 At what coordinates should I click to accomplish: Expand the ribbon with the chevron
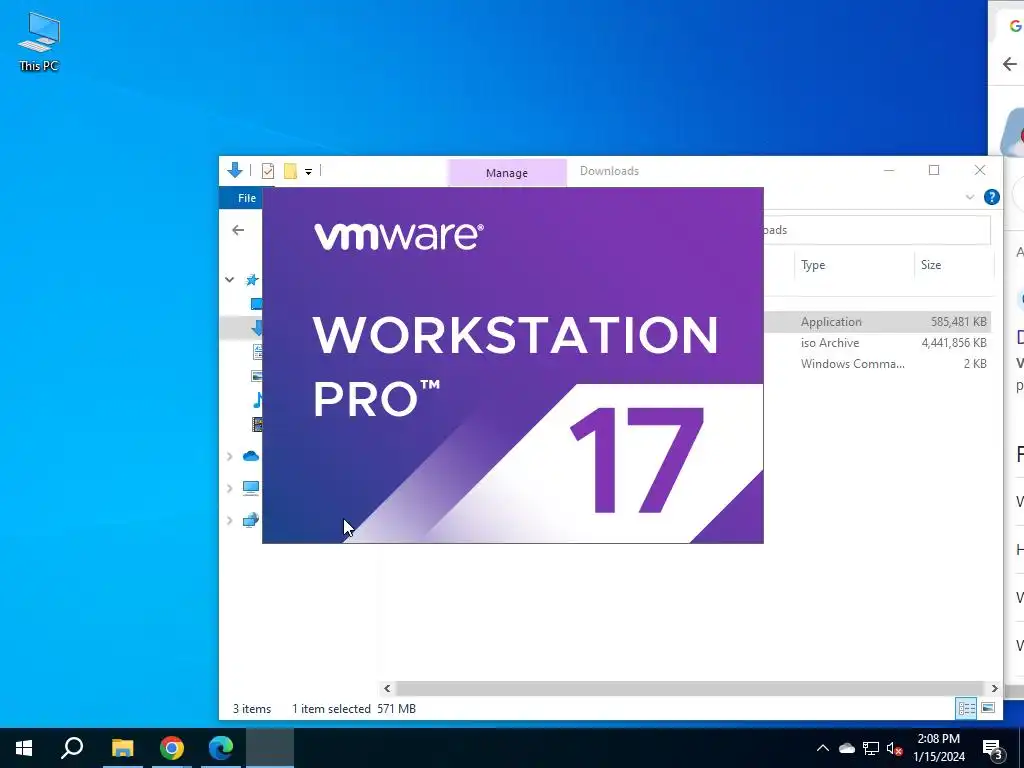pyautogui.click(x=970, y=197)
